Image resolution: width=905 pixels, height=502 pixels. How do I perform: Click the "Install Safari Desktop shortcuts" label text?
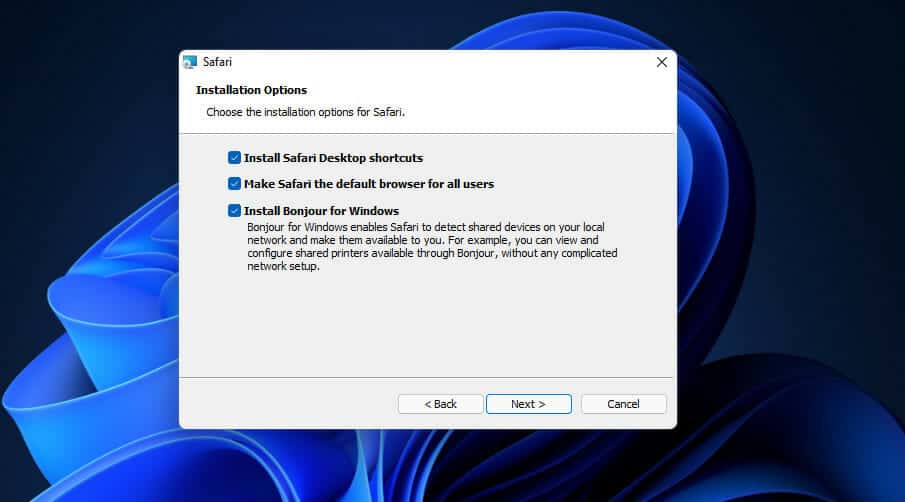(x=333, y=158)
